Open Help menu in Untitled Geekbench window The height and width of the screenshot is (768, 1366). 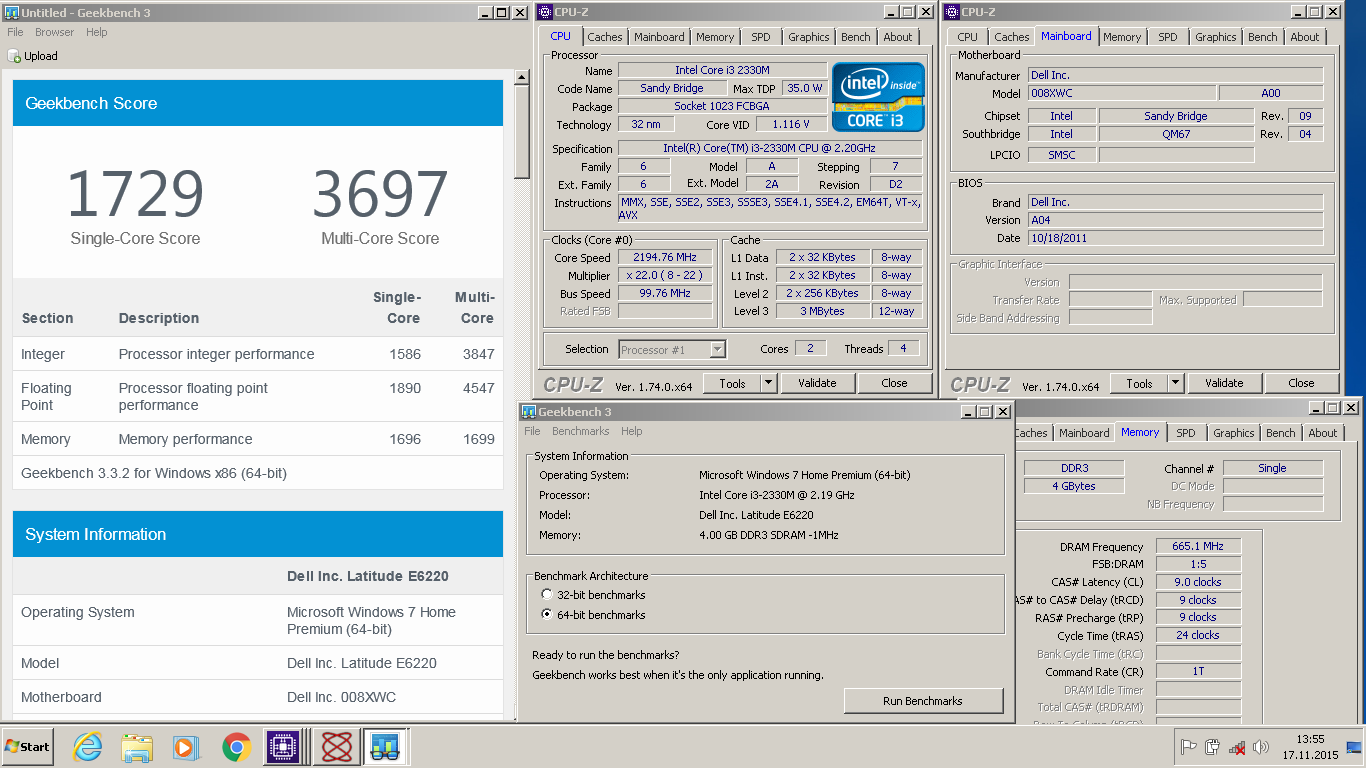[97, 32]
